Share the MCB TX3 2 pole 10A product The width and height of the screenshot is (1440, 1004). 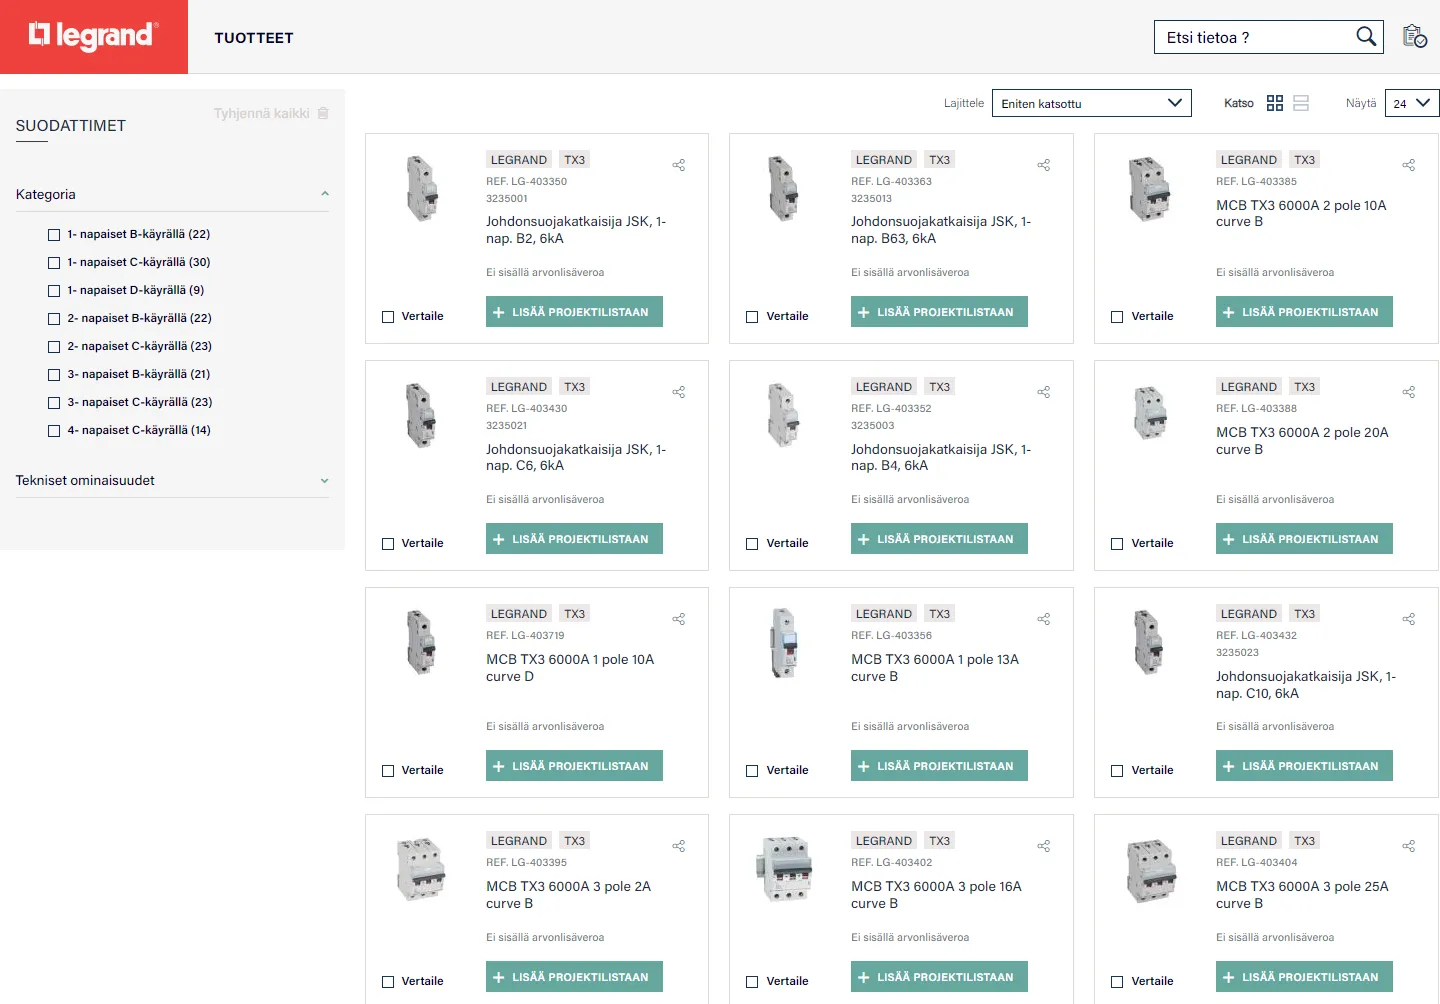coord(1408,165)
